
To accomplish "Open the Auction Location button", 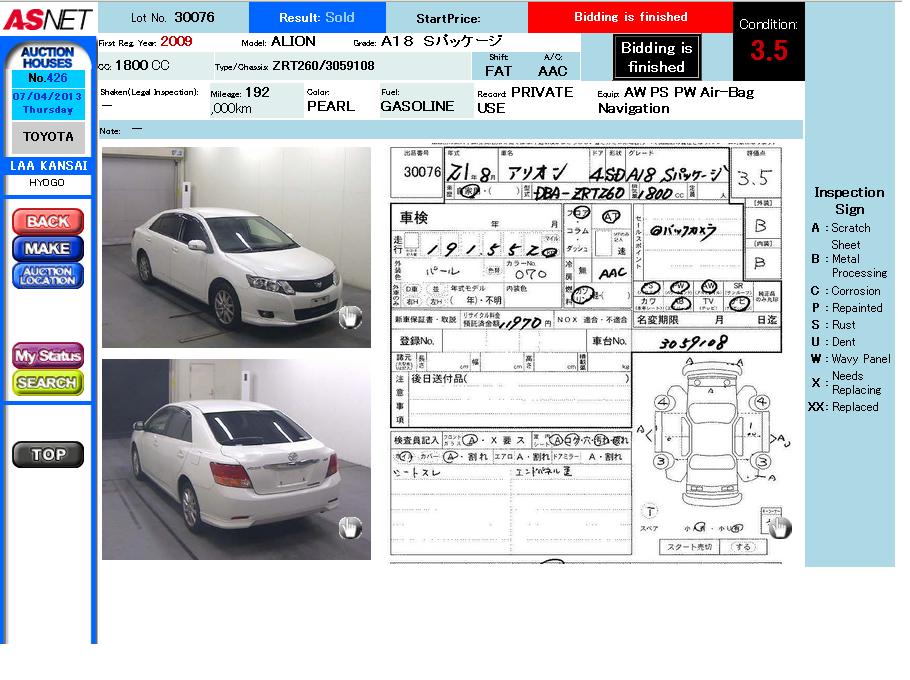I will (x=48, y=276).
